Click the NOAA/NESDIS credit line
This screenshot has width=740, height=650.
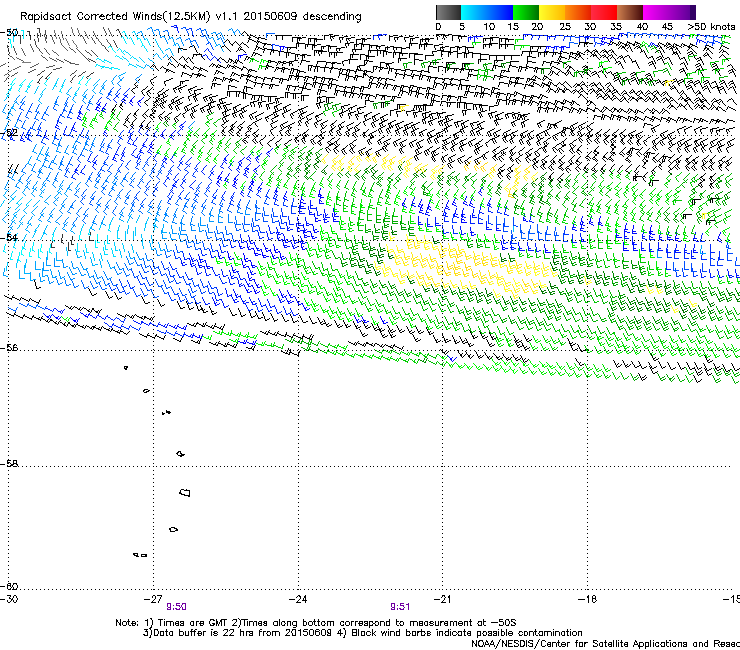(605, 644)
